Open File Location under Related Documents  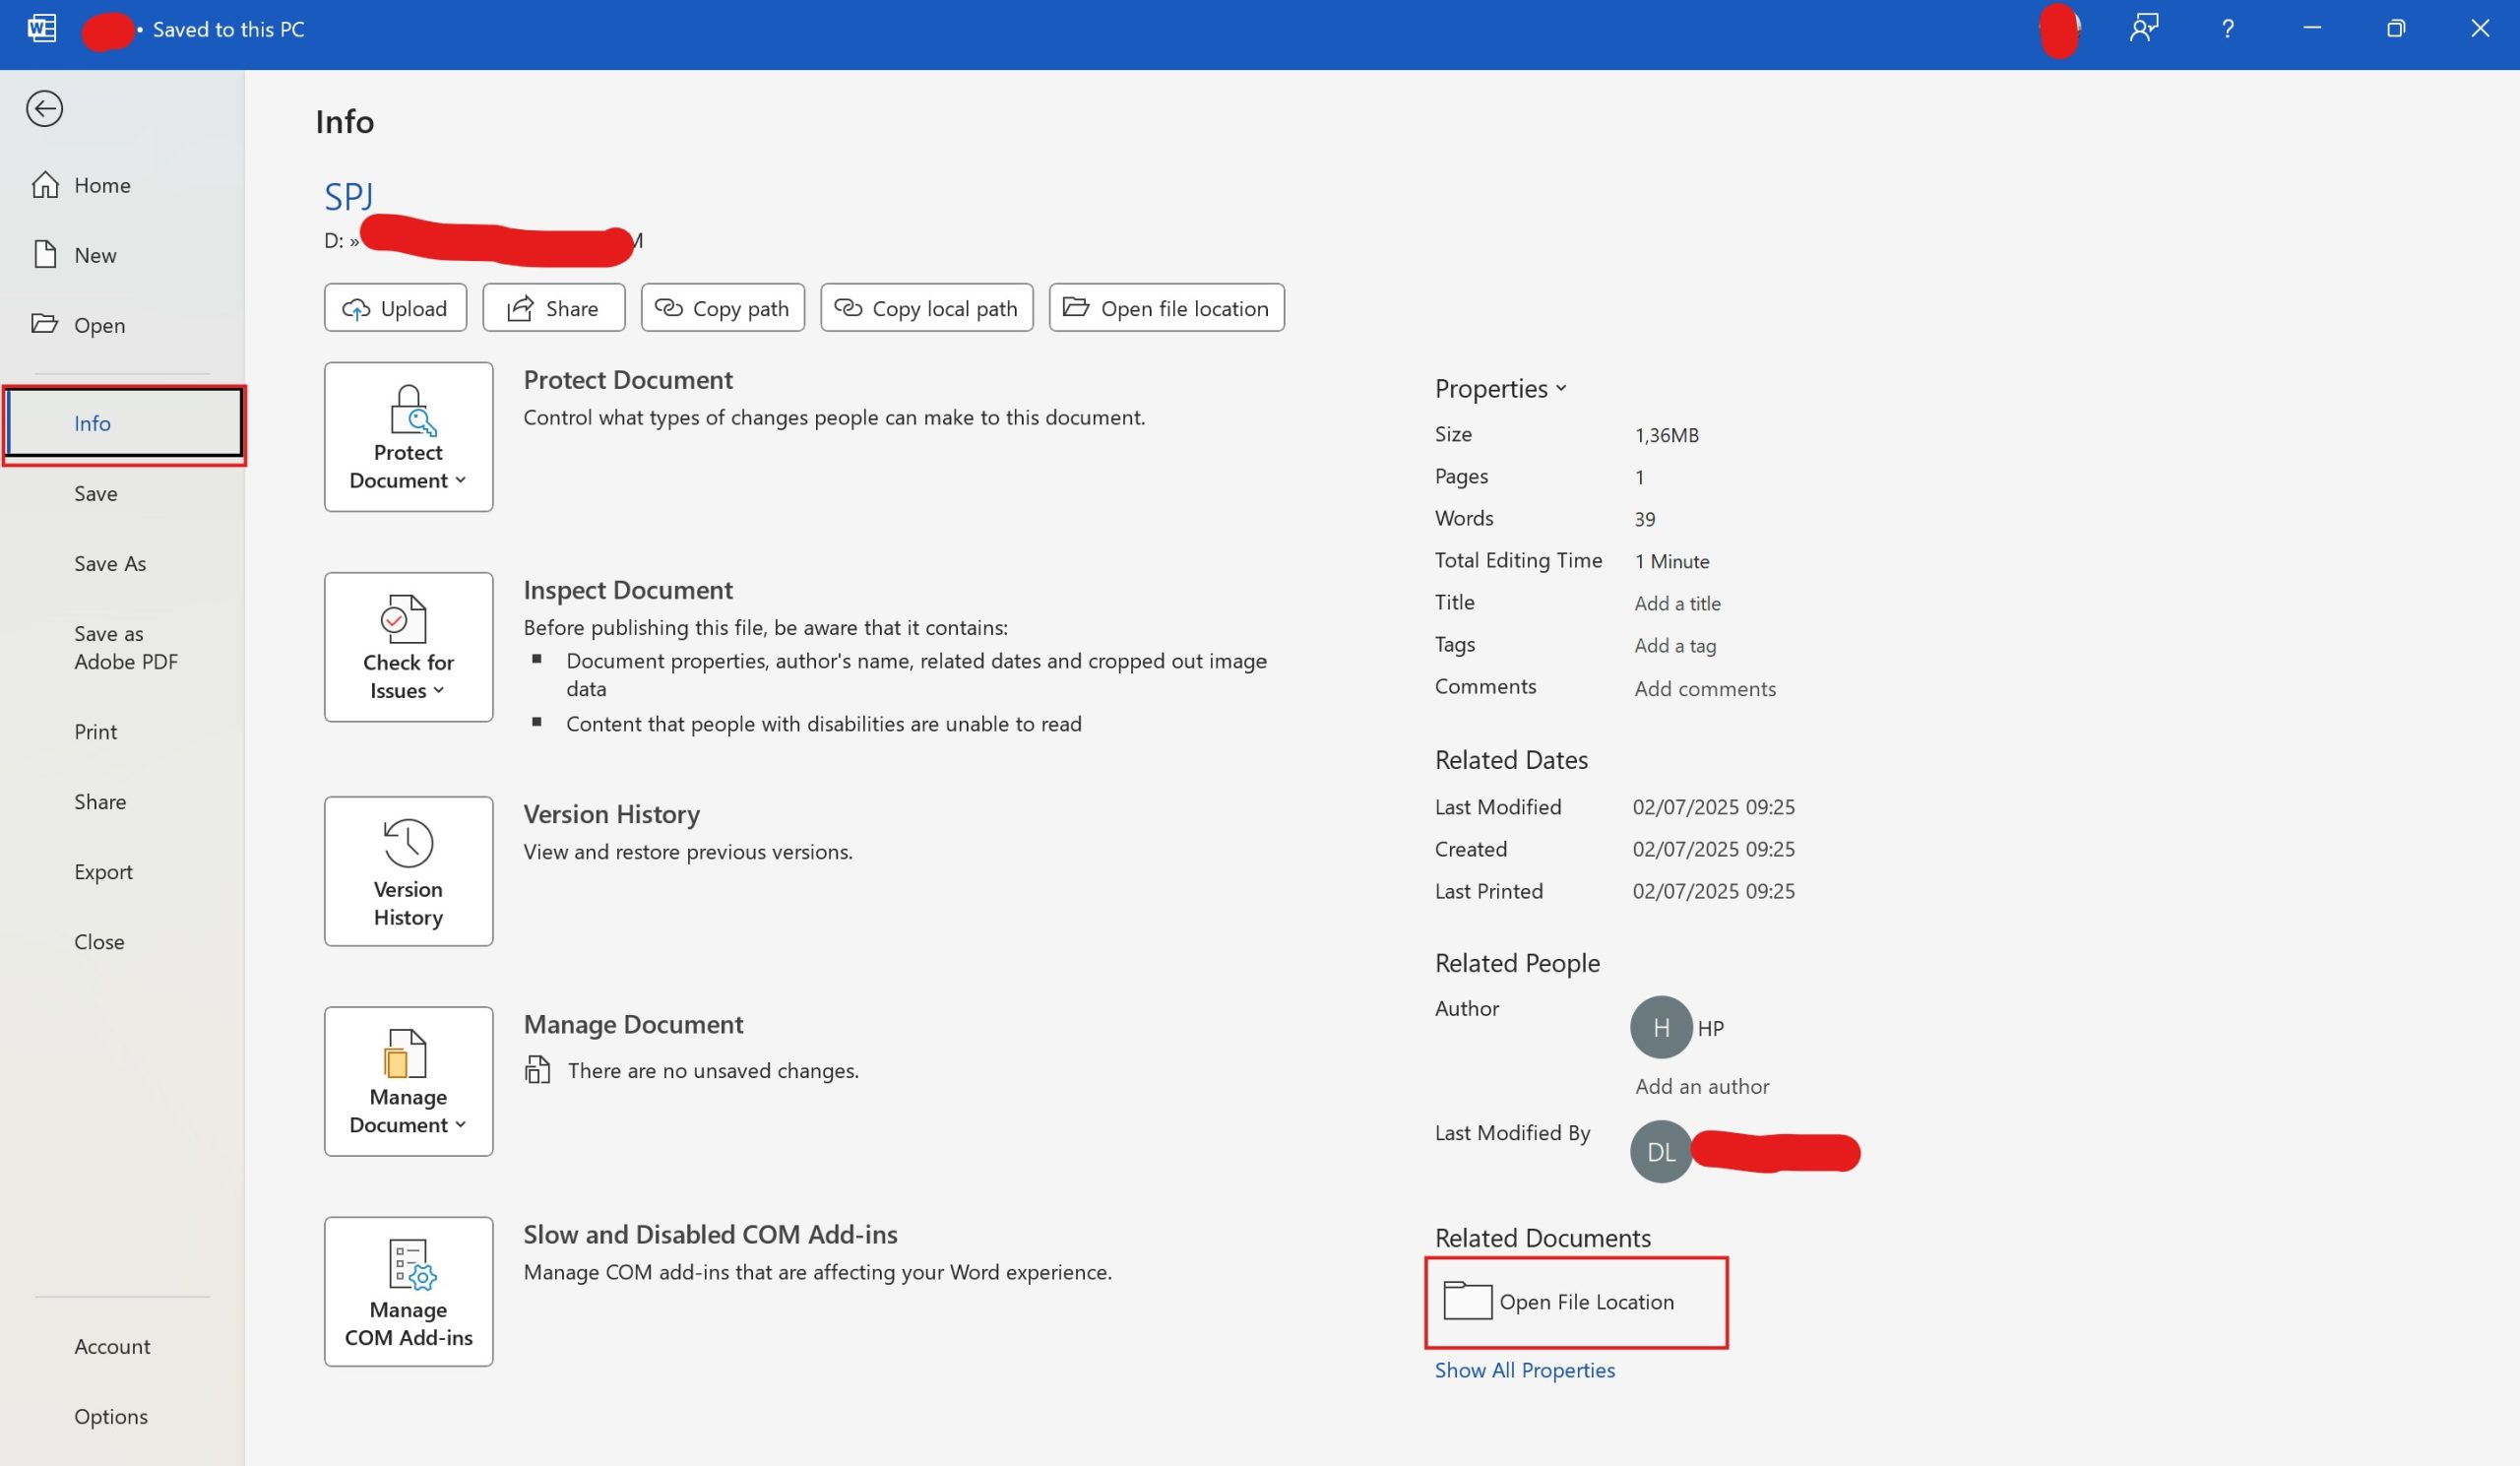(1575, 1301)
